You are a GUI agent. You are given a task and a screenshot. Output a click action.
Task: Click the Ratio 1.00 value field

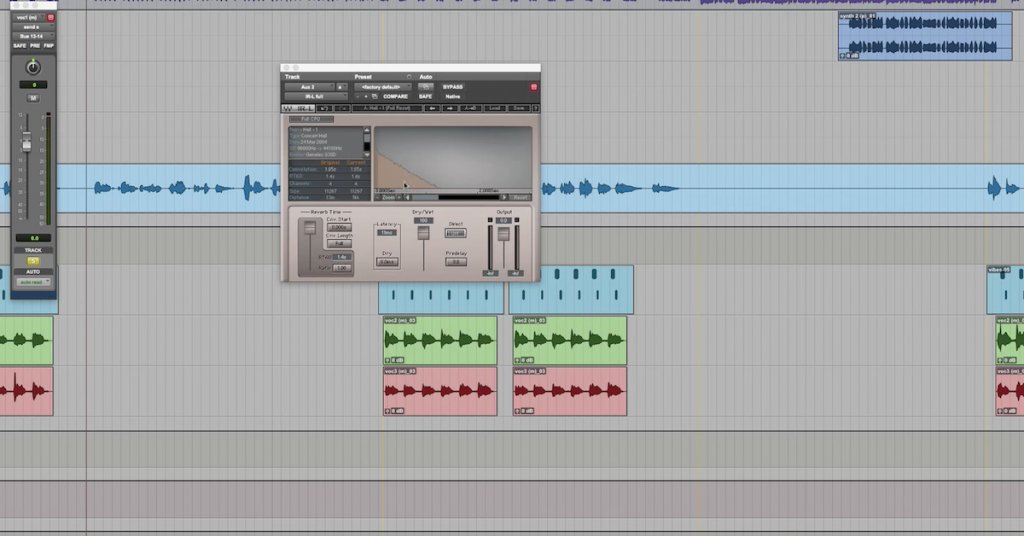pyautogui.click(x=342, y=268)
